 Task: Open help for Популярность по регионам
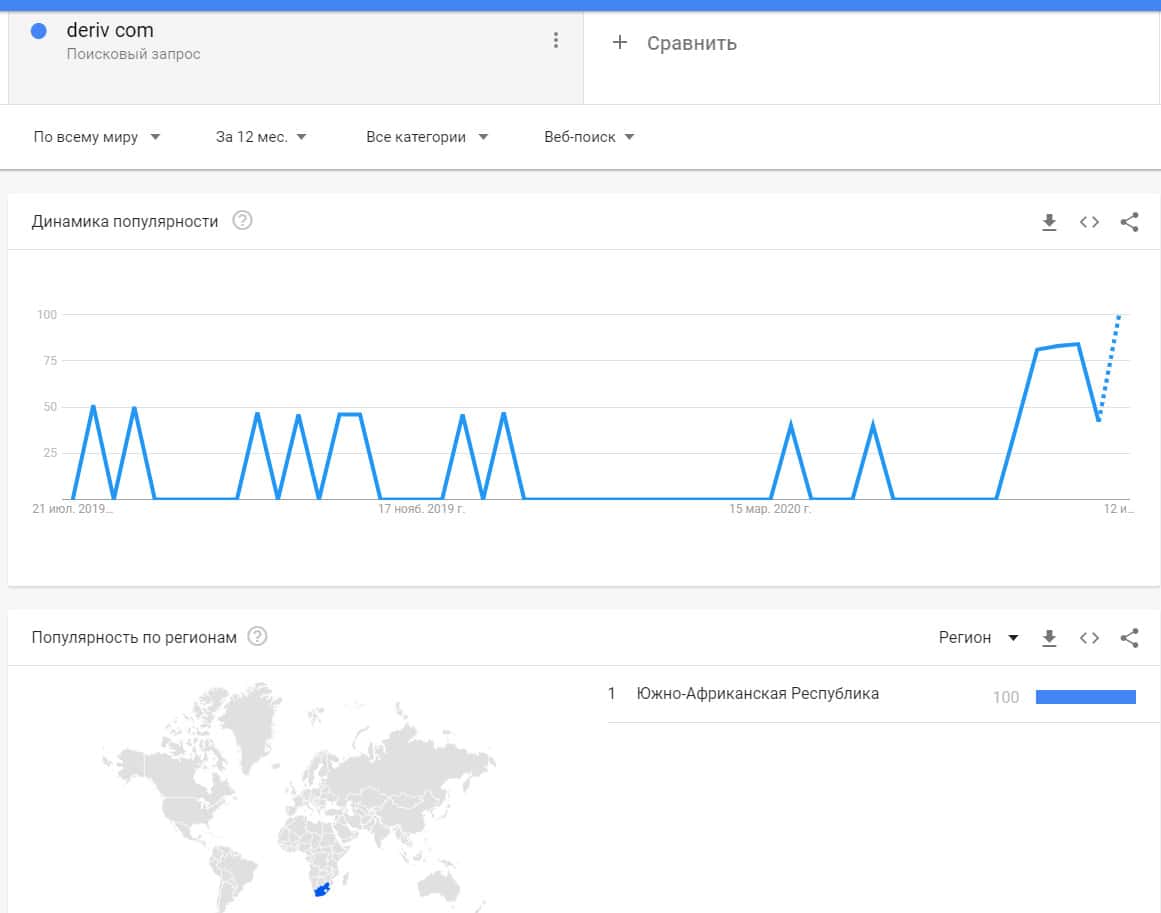(257, 637)
